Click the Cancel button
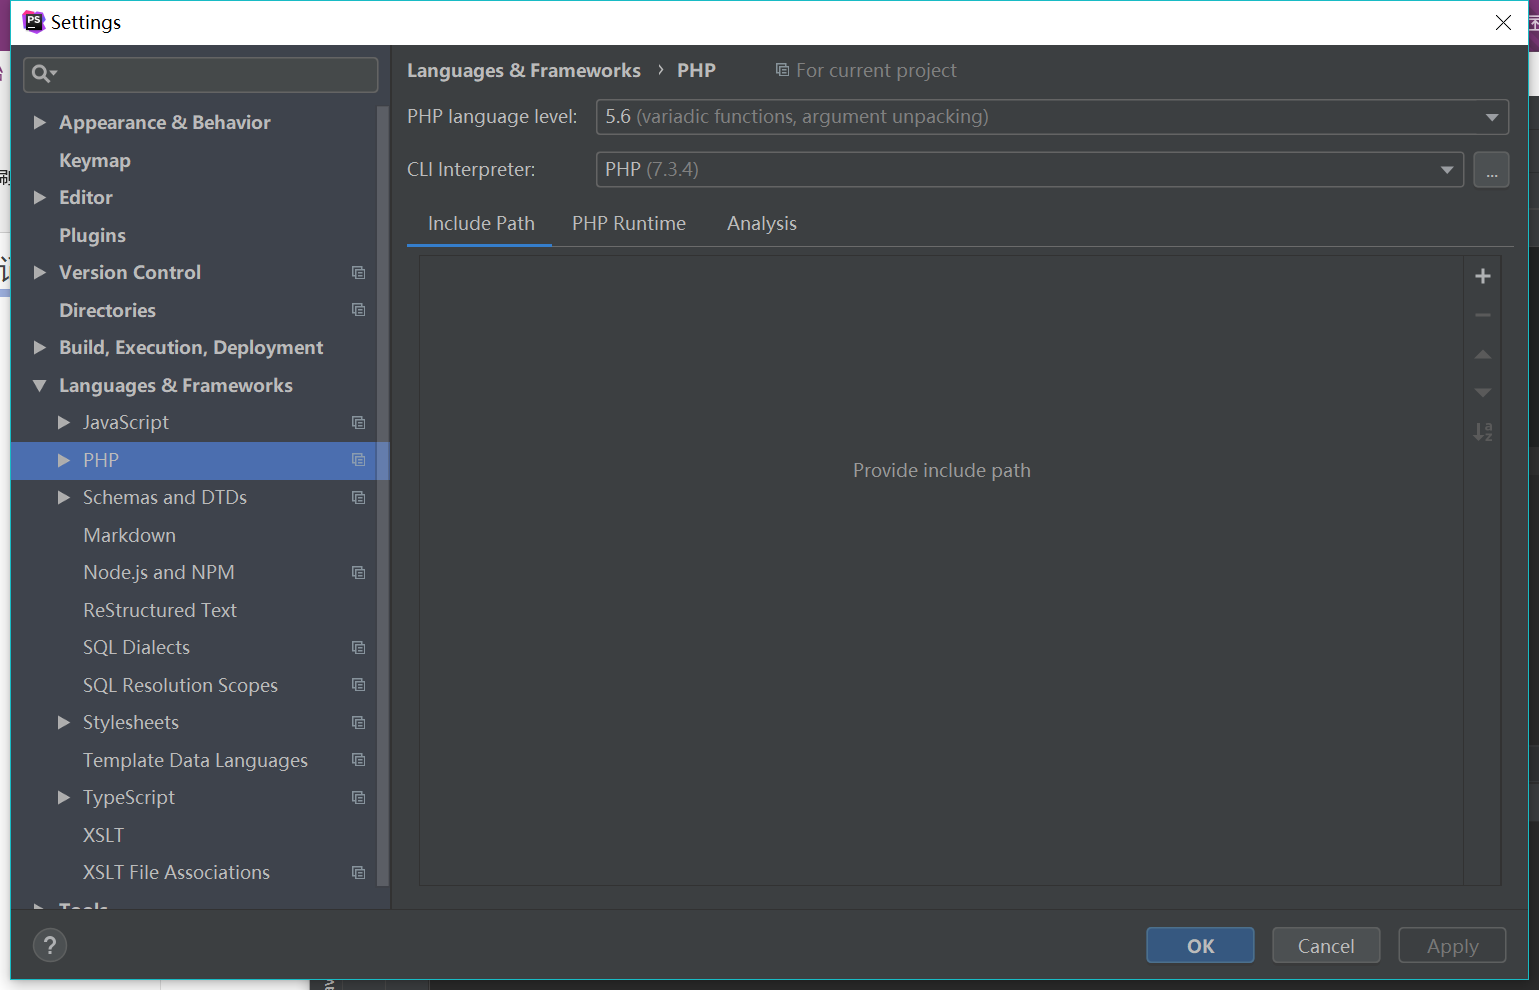Image resolution: width=1539 pixels, height=990 pixels. point(1326,945)
